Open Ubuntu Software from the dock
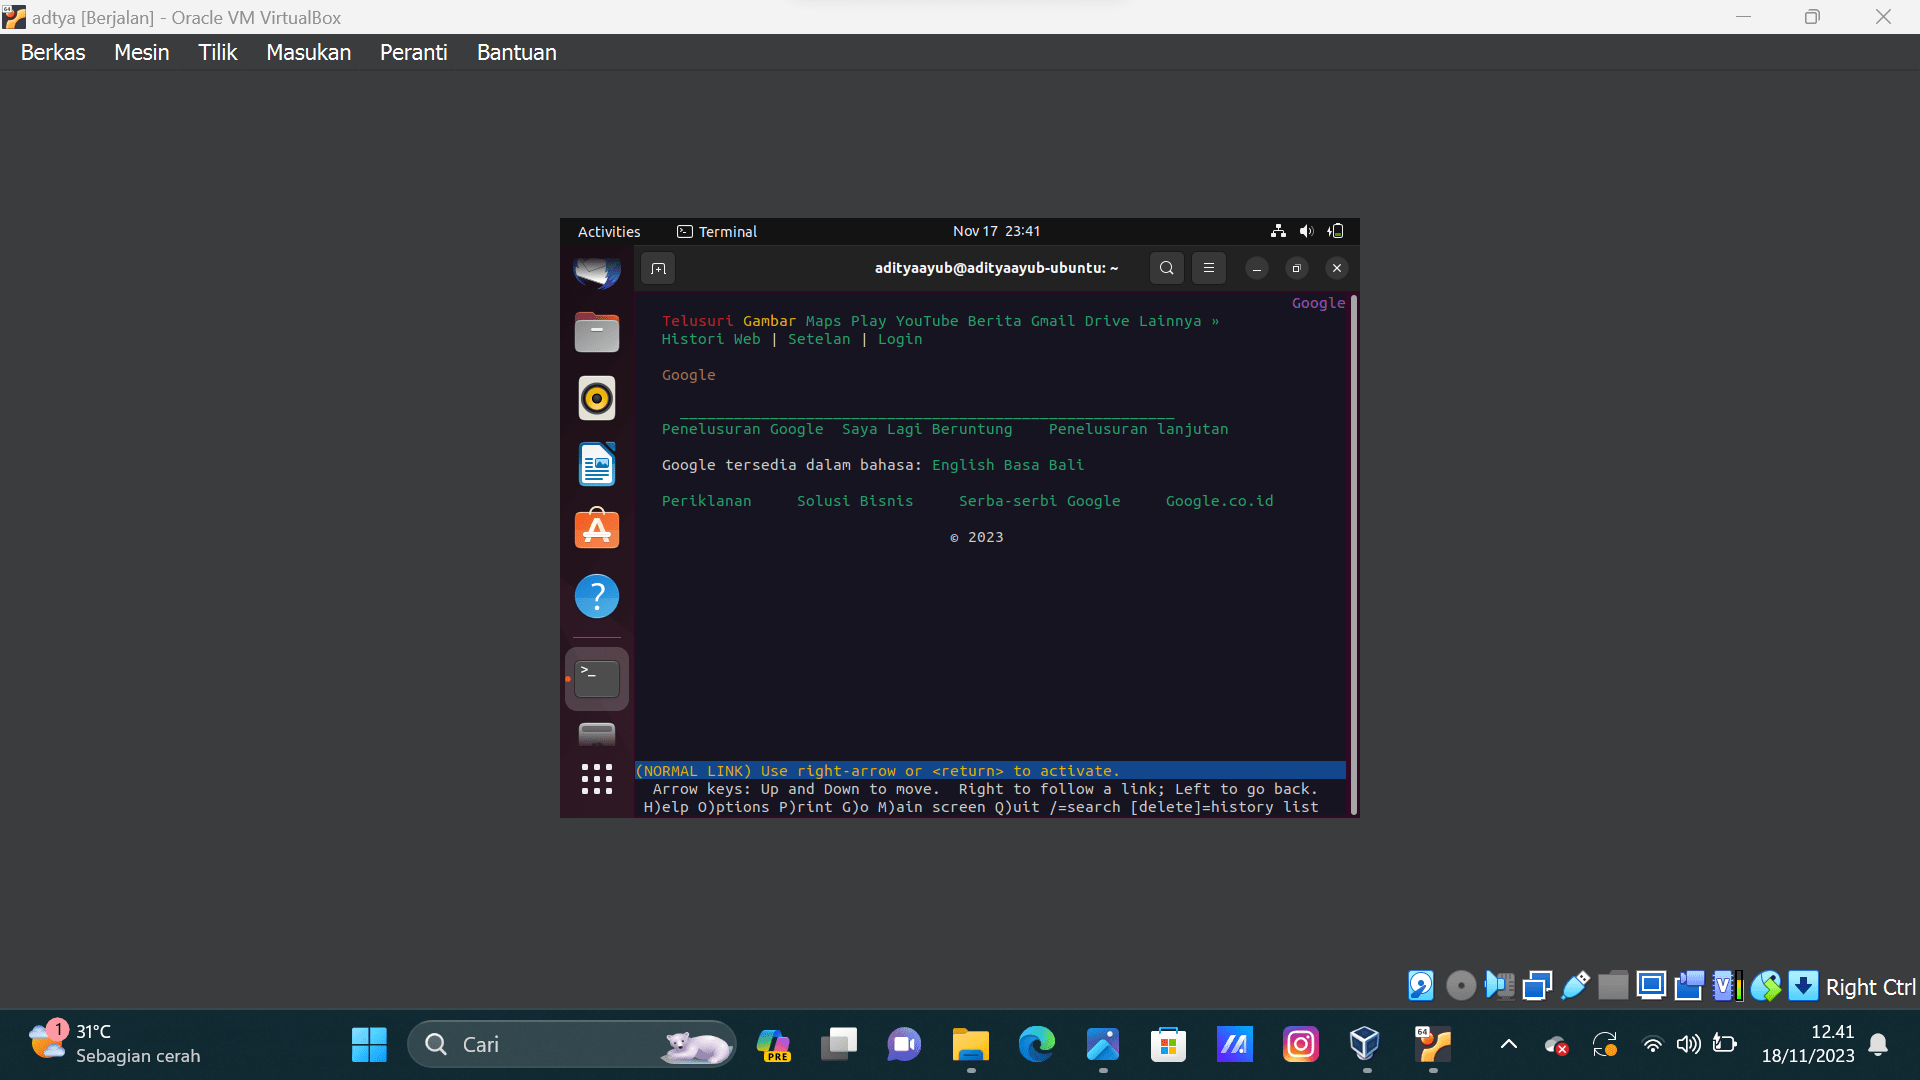 pos(597,529)
